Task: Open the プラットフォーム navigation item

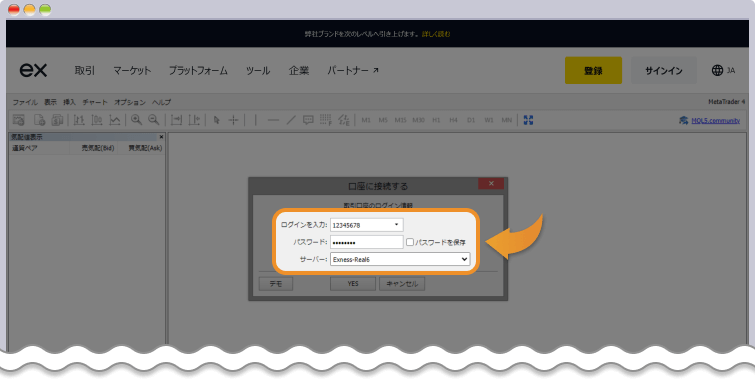Action: click(x=198, y=70)
